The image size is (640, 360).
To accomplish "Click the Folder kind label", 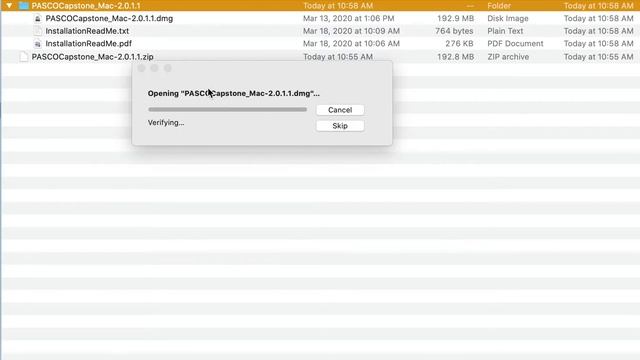I will 499,6.
